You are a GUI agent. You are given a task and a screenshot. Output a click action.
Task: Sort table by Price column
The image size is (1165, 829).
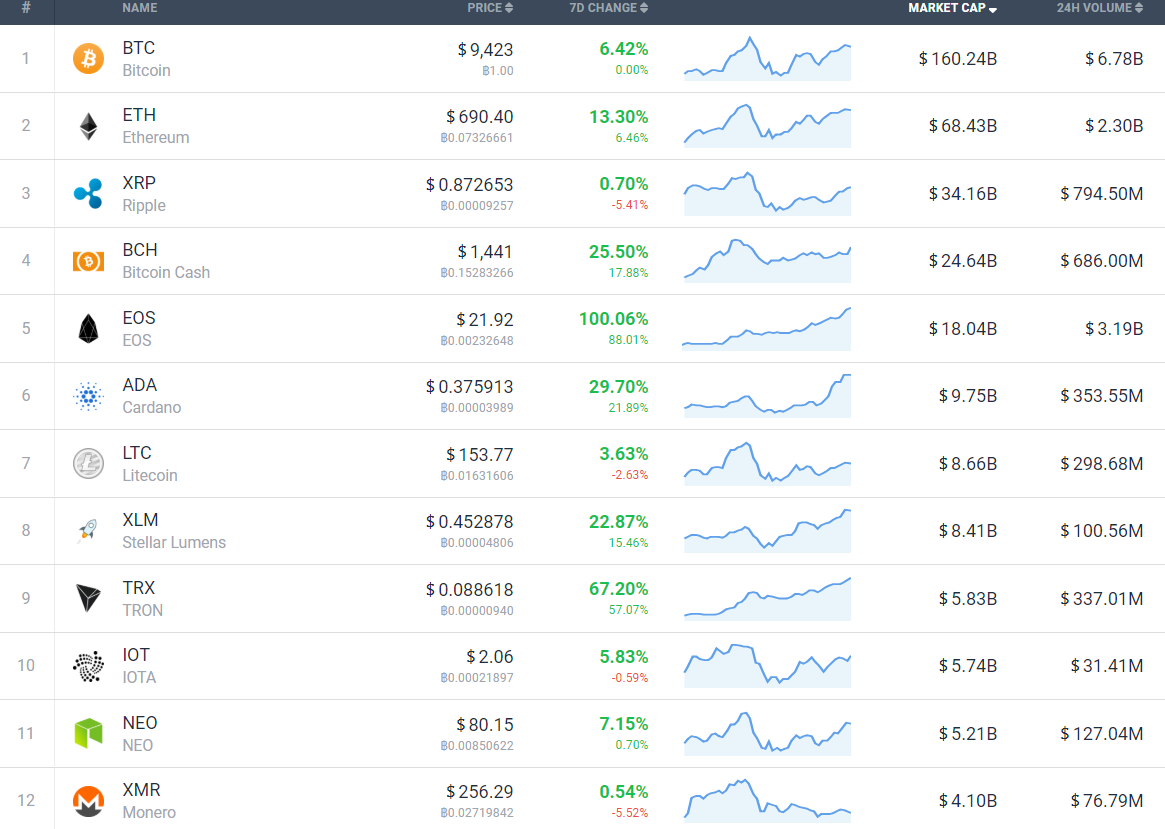[490, 8]
